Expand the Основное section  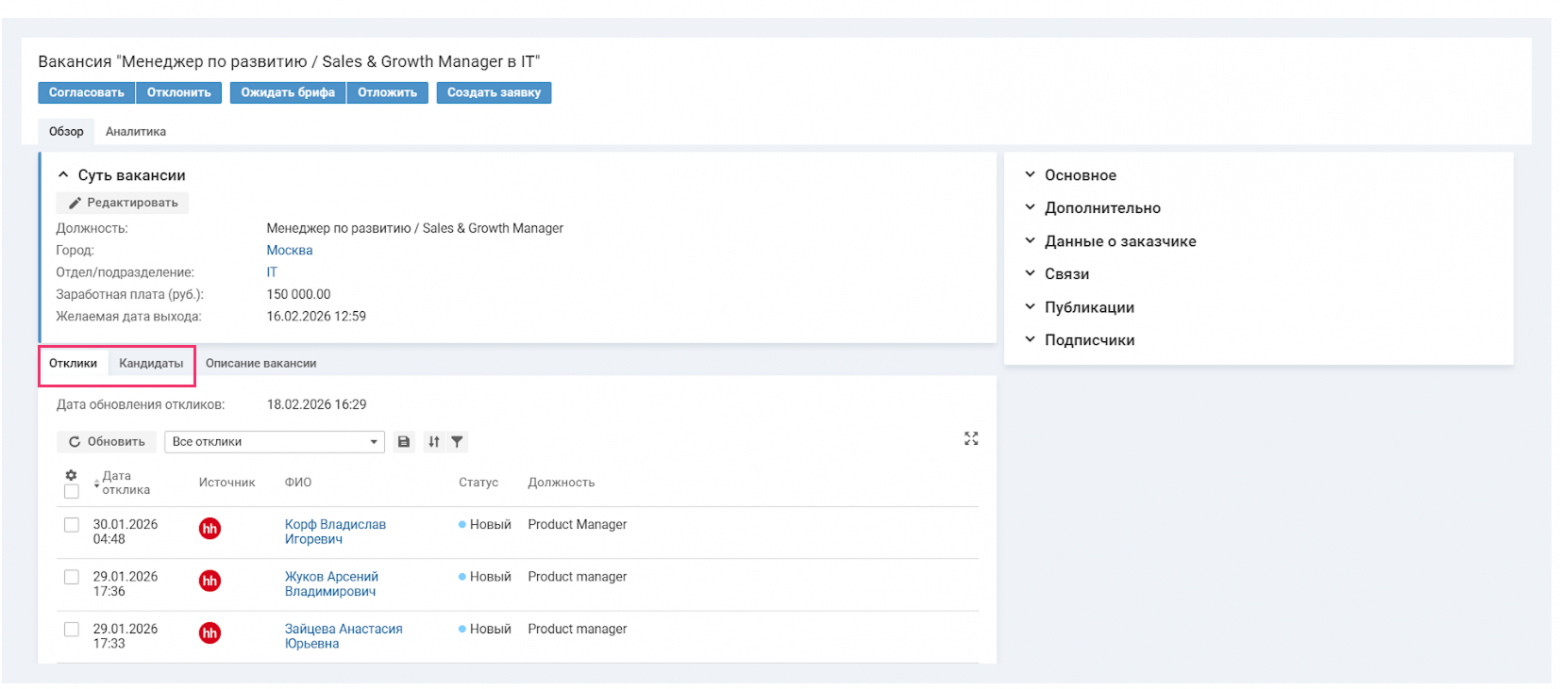tap(1080, 175)
